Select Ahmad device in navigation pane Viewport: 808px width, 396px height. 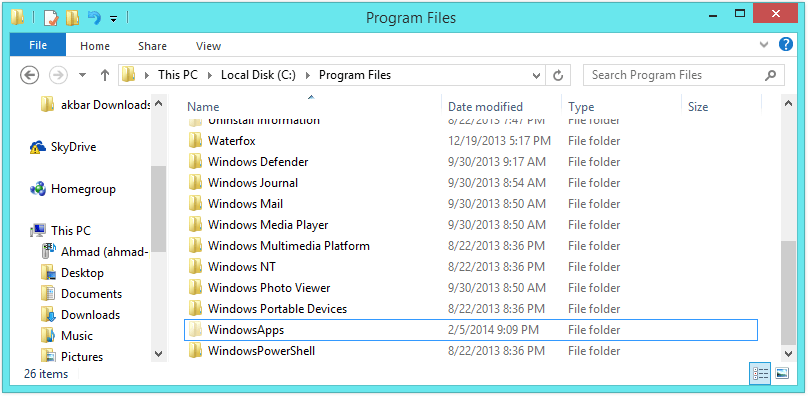click(x=95, y=252)
